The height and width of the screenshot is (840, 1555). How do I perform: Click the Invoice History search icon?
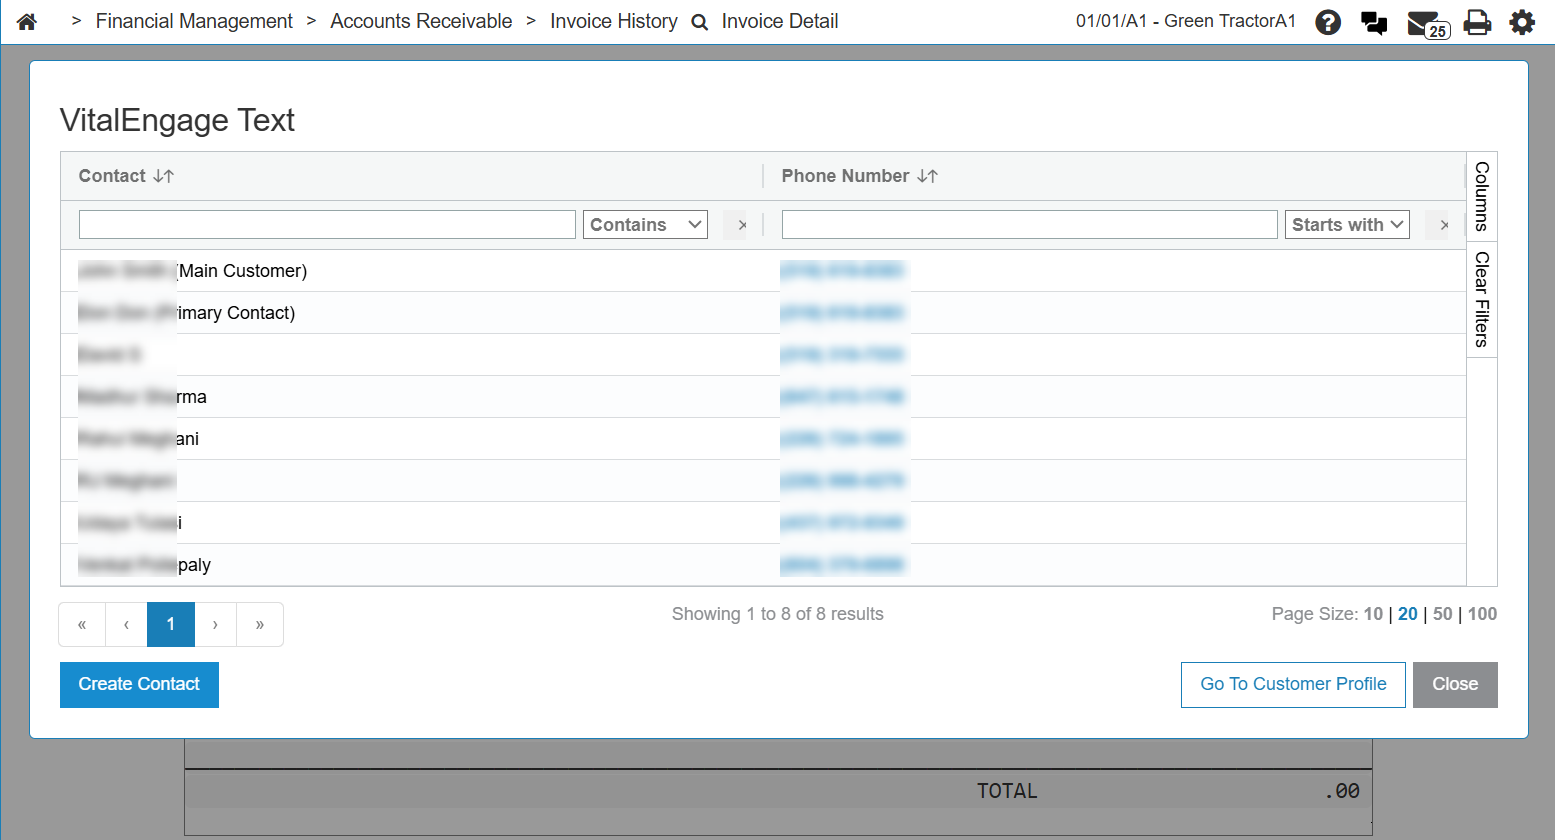(700, 22)
